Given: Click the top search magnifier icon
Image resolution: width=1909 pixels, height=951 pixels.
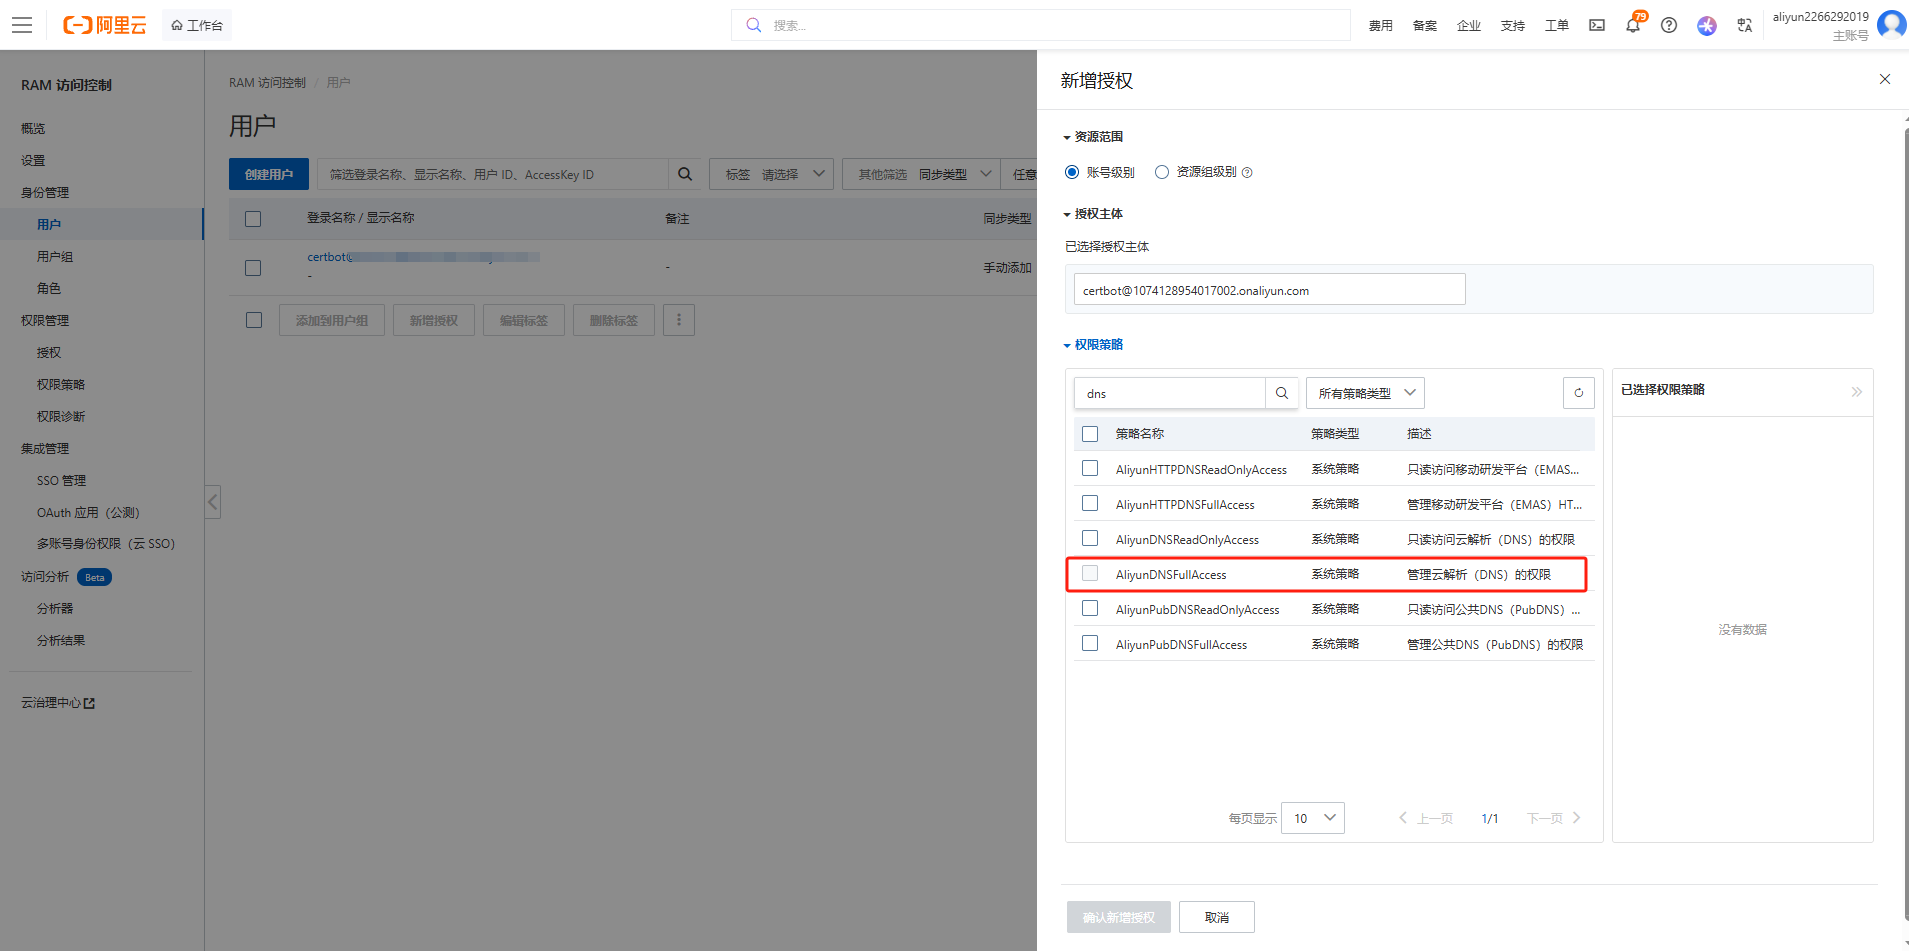Looking at the screenshot, I should pyautogui.click(x=754, y=25).
